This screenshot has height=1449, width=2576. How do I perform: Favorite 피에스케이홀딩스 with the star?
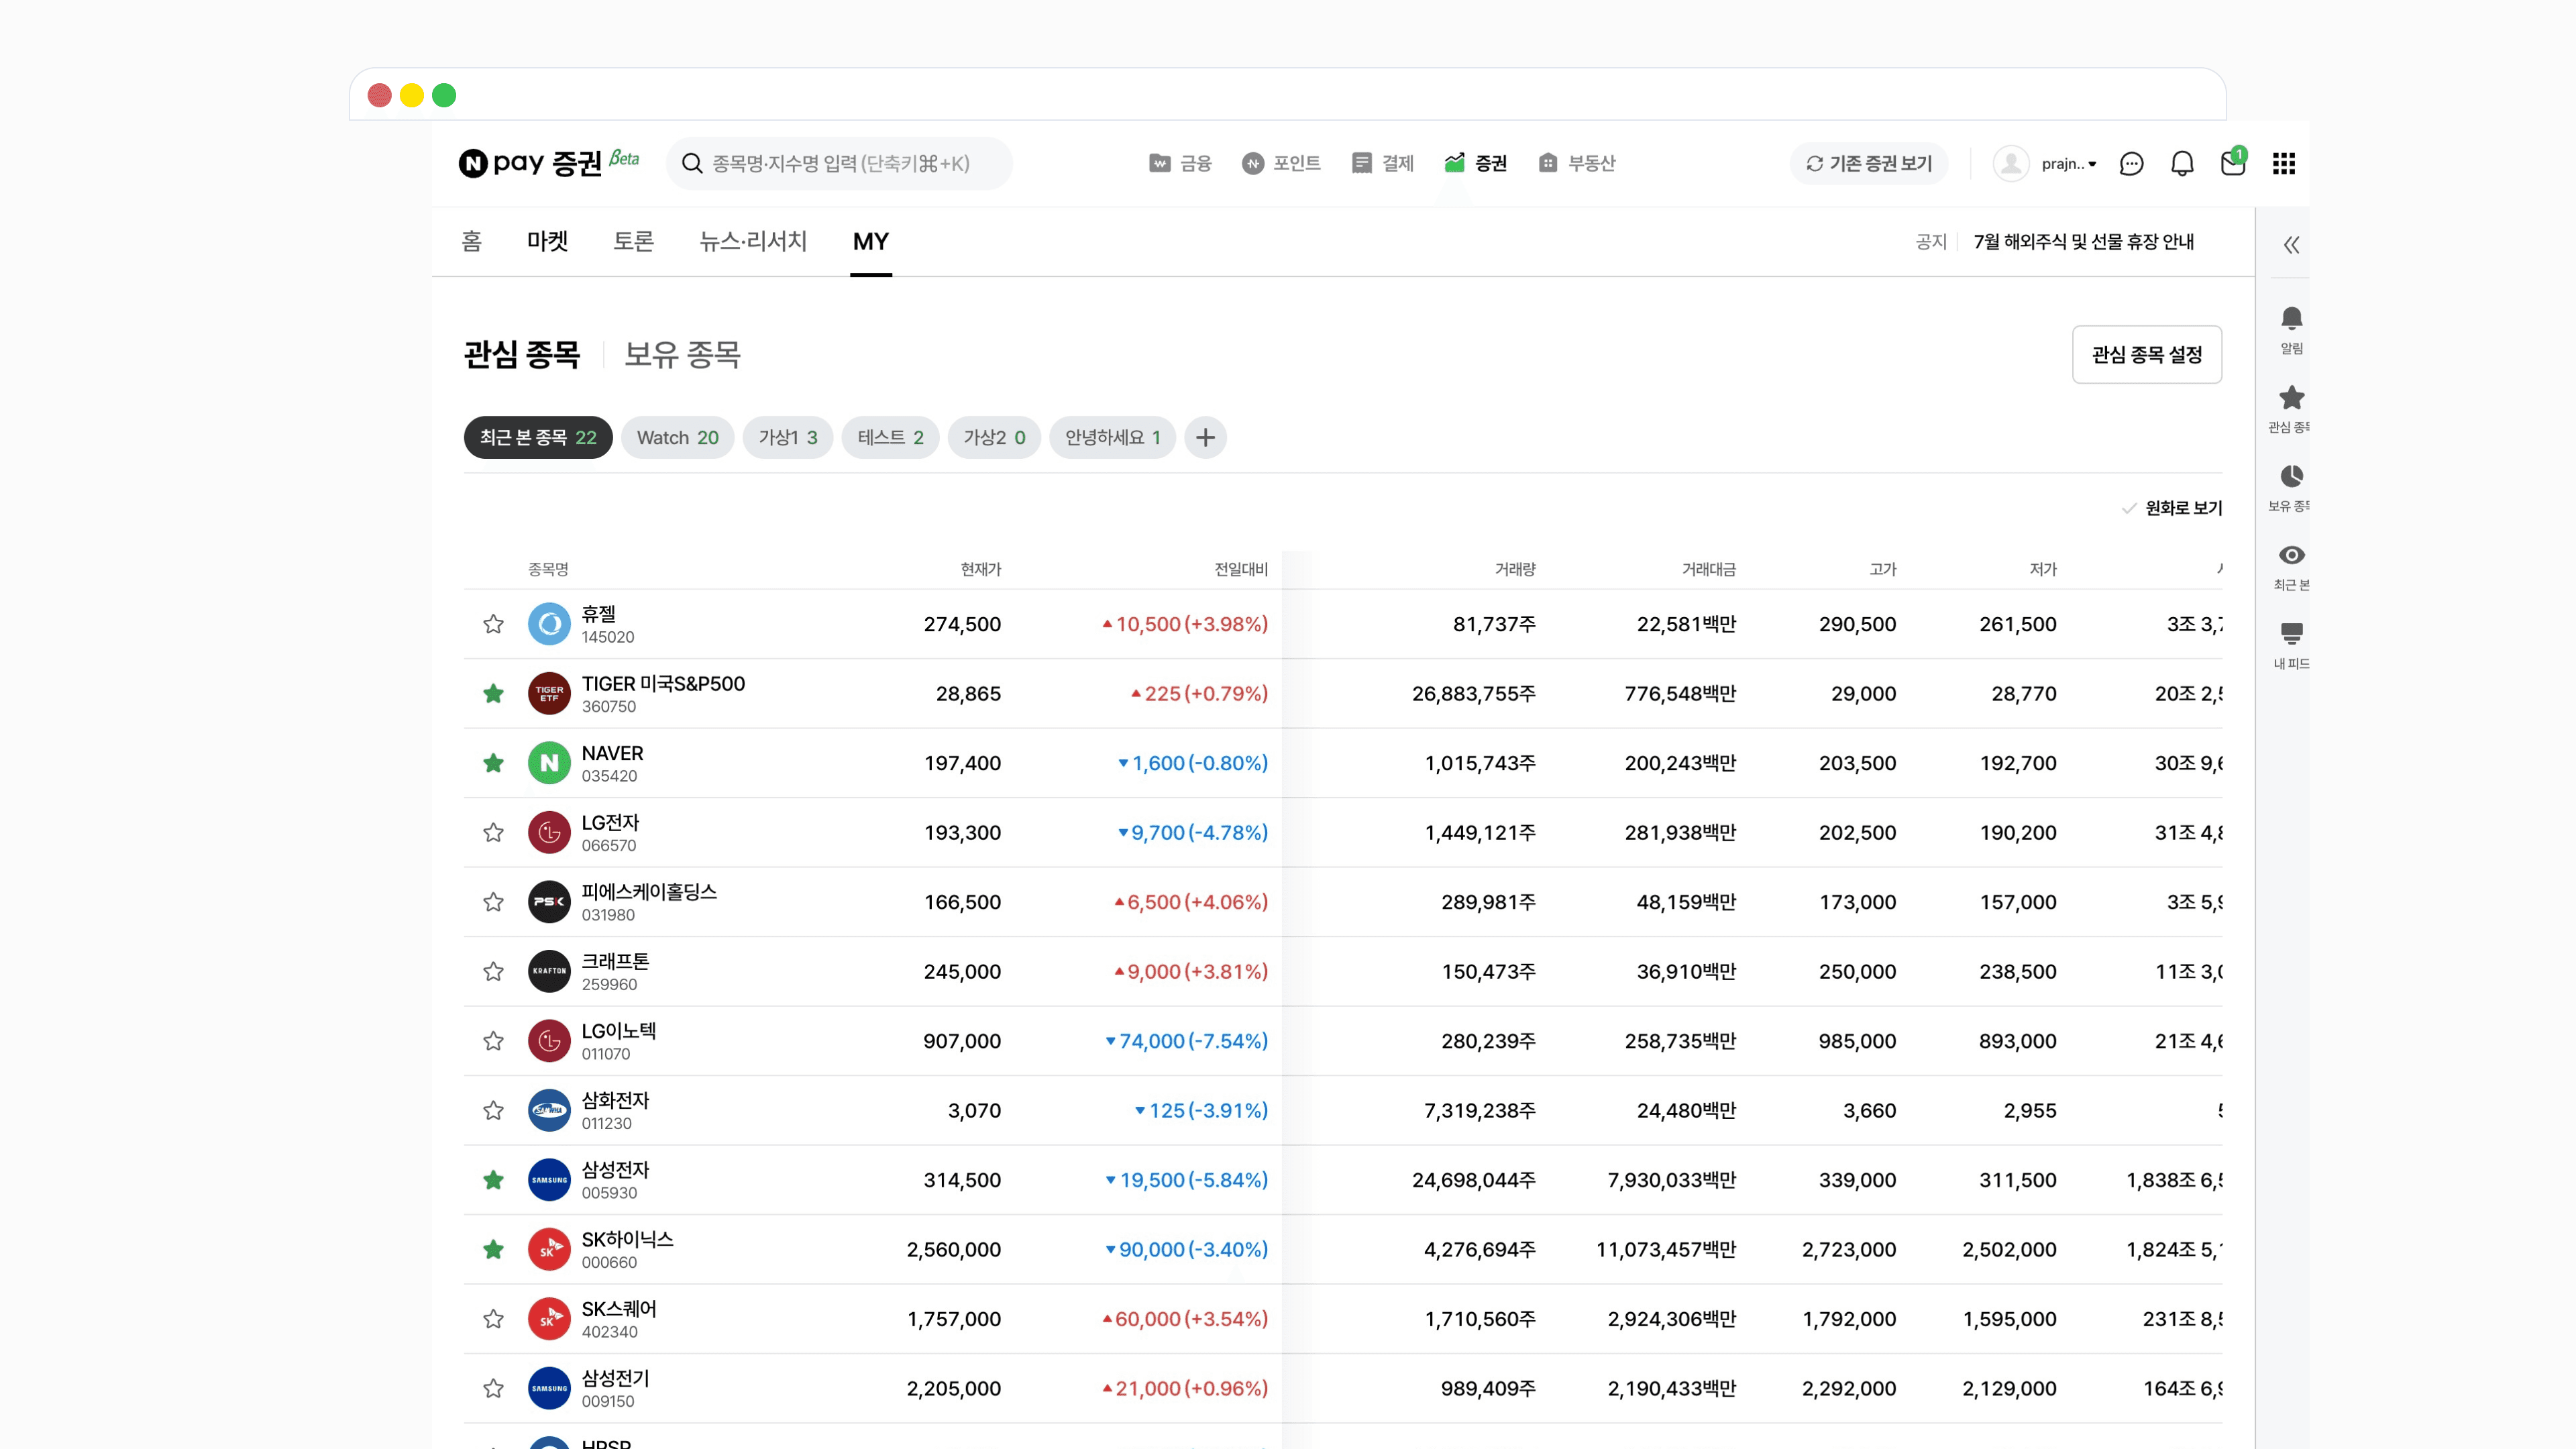point(493,902)
